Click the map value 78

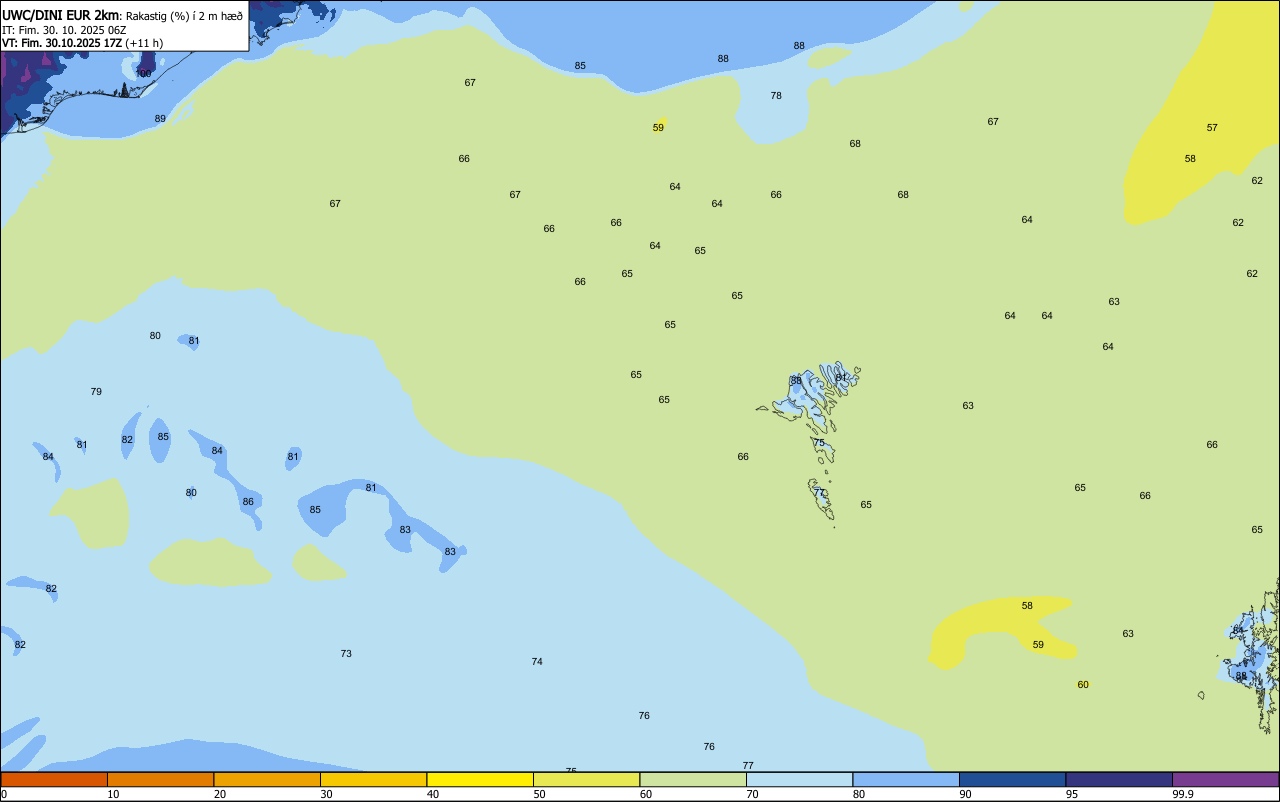click(776, 96)
